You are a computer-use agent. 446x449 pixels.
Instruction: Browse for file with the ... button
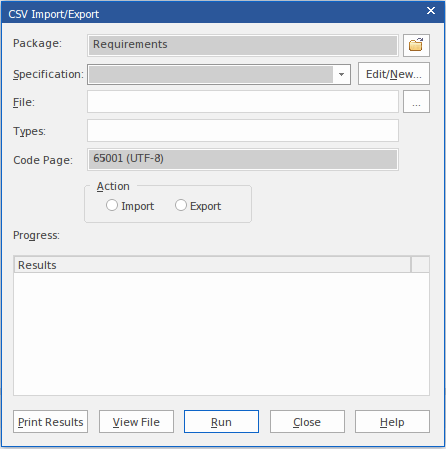click(416, 102)
